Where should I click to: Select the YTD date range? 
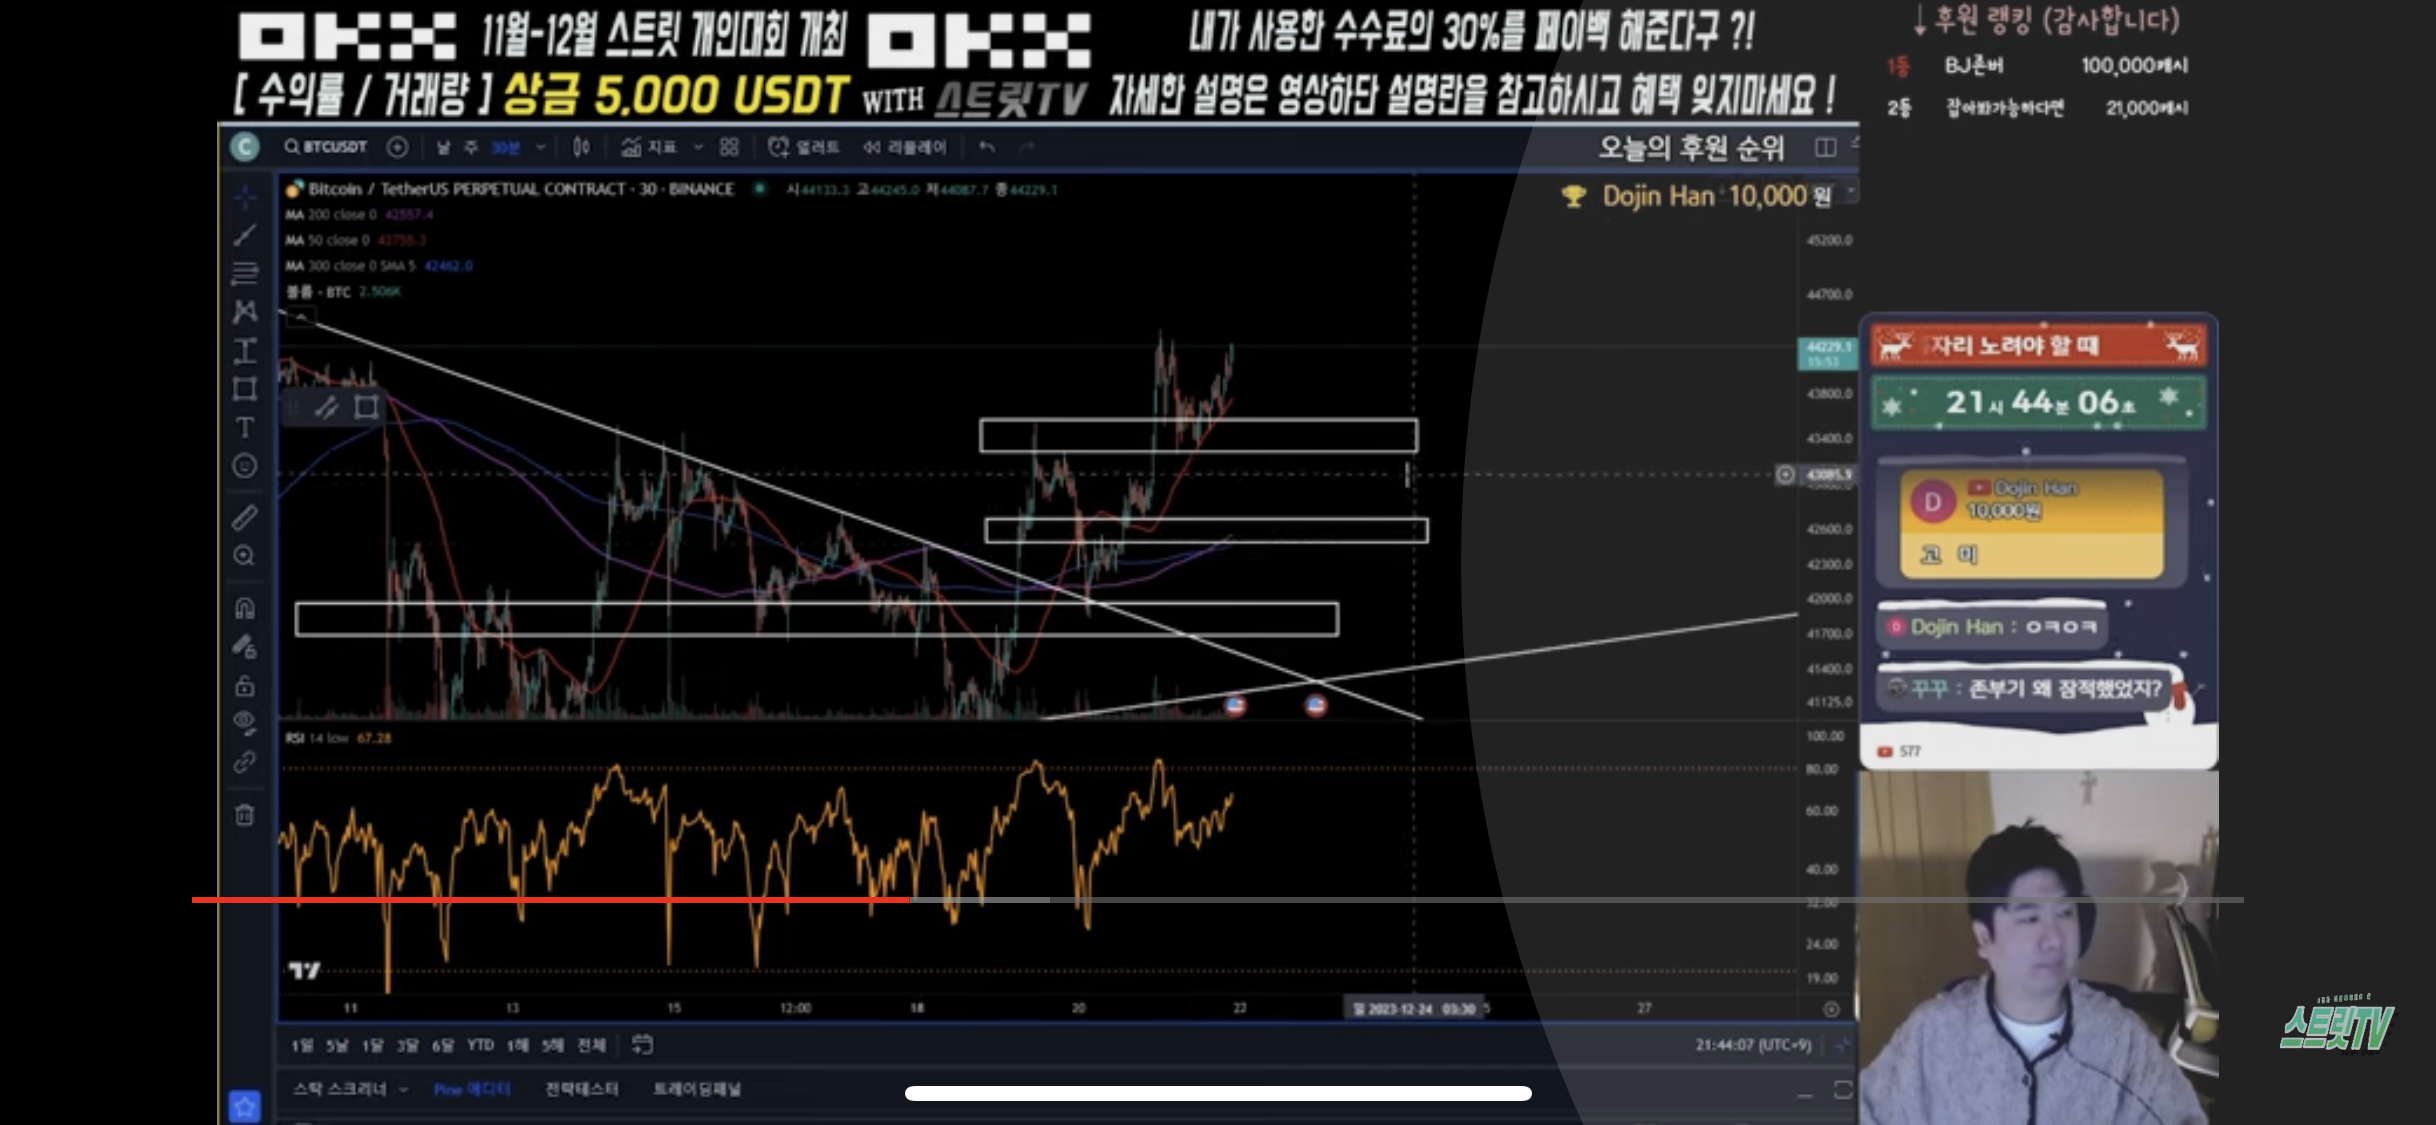[x=481, y=1045]
